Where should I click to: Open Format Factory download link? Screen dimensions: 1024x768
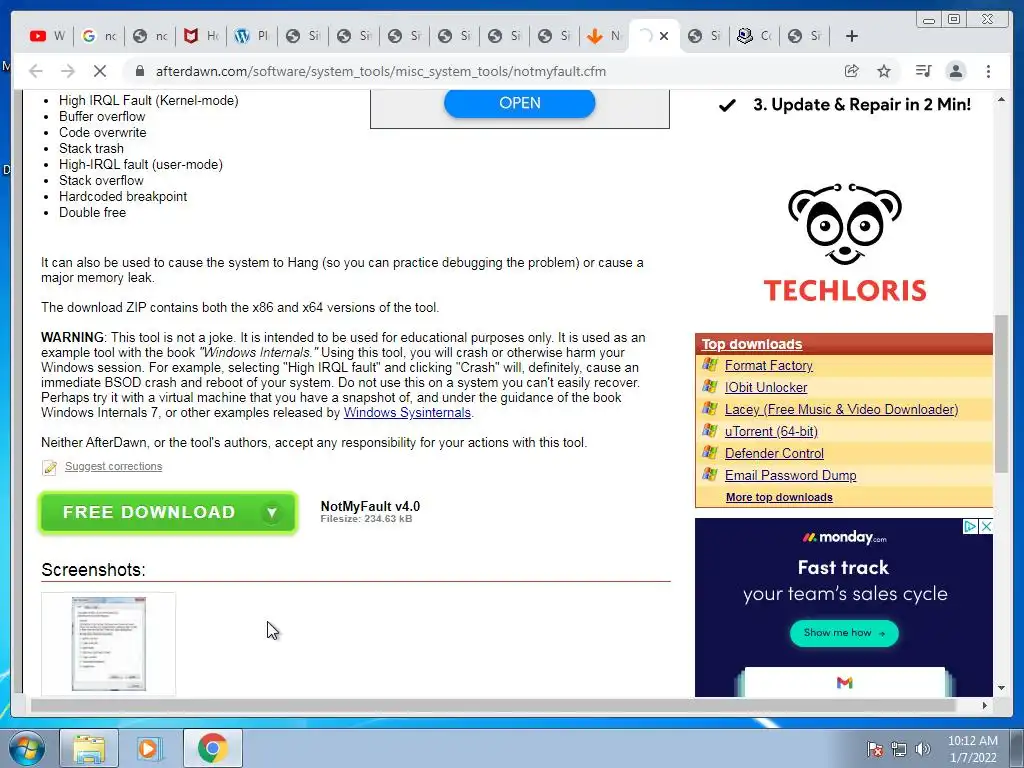(769, 366)
